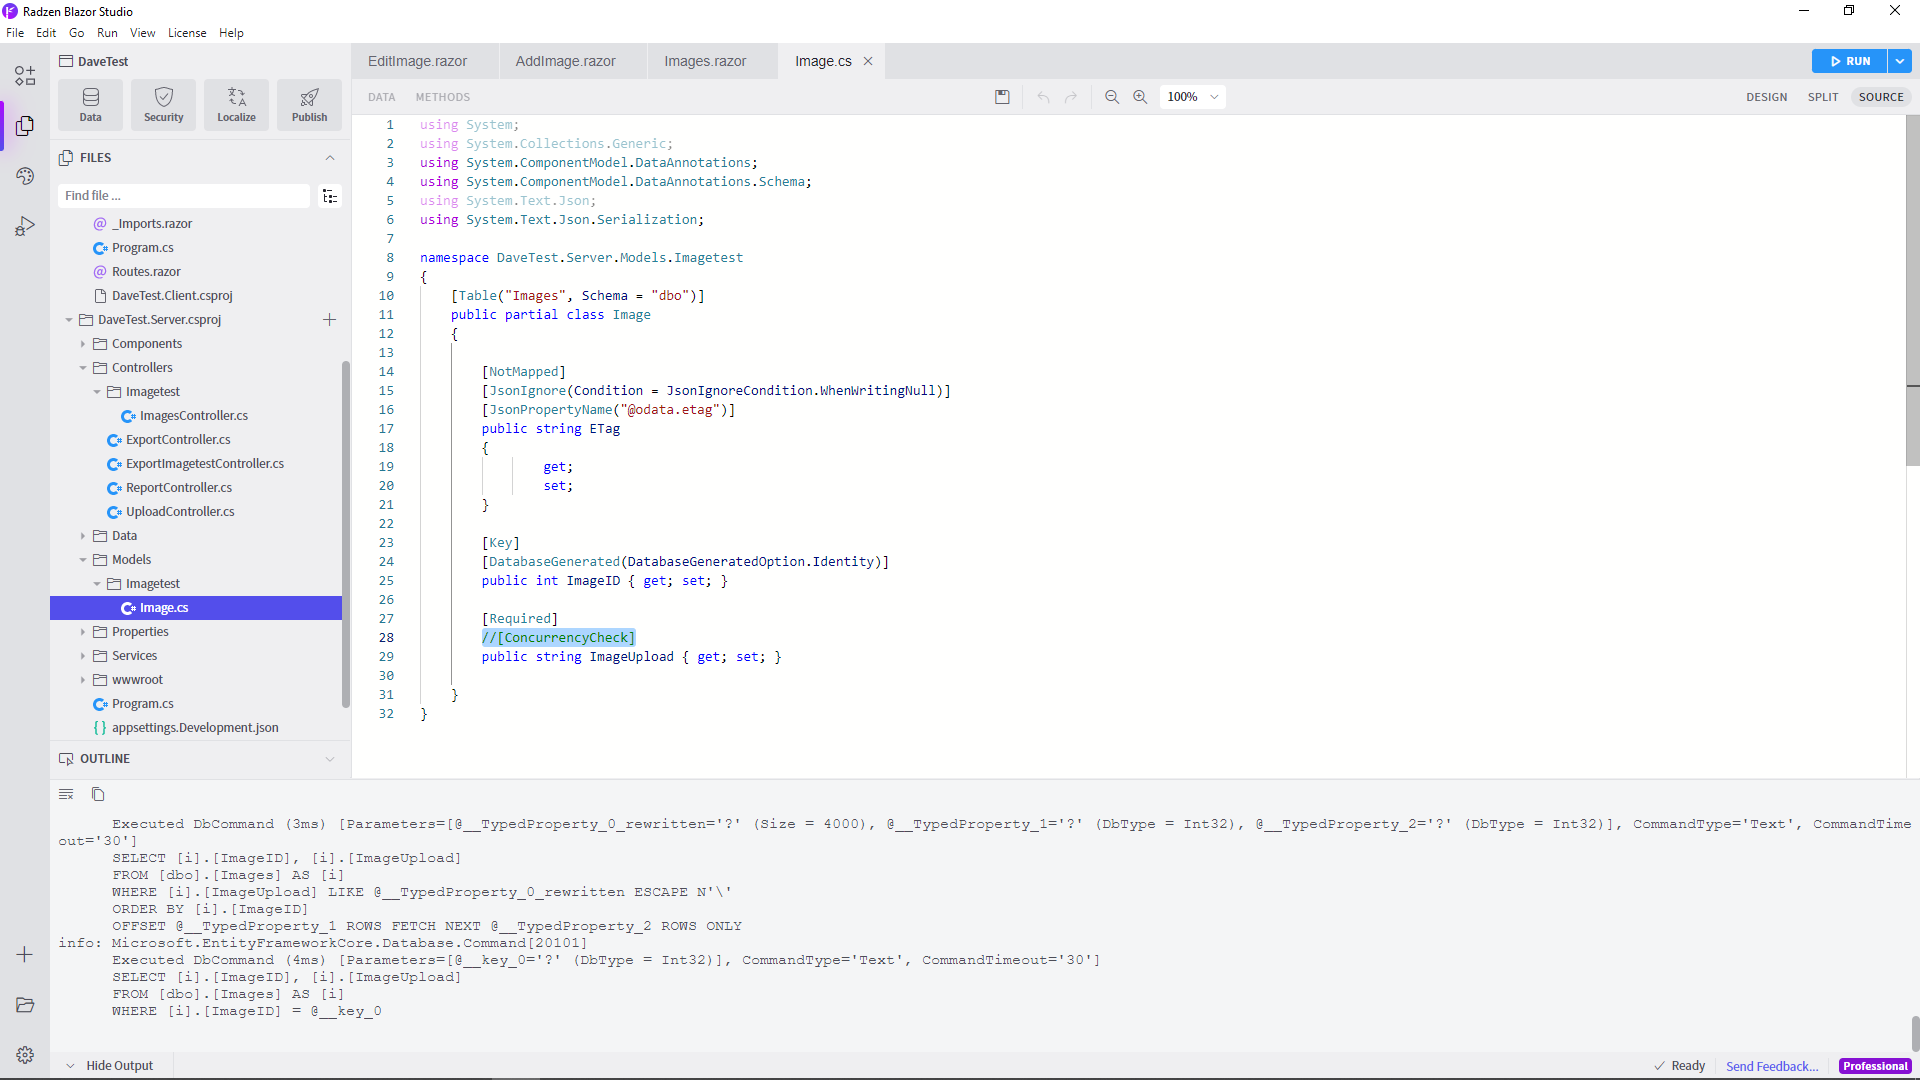1920x1080 pixels.
Task: Click the Undo arrow in the editor toolbar
Action: point(1042,97)
